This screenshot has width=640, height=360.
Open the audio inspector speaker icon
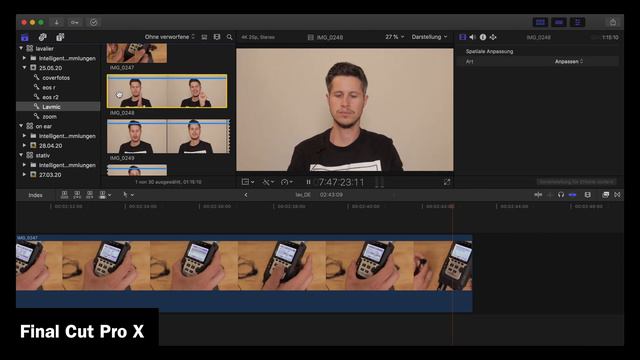point(473,37)
